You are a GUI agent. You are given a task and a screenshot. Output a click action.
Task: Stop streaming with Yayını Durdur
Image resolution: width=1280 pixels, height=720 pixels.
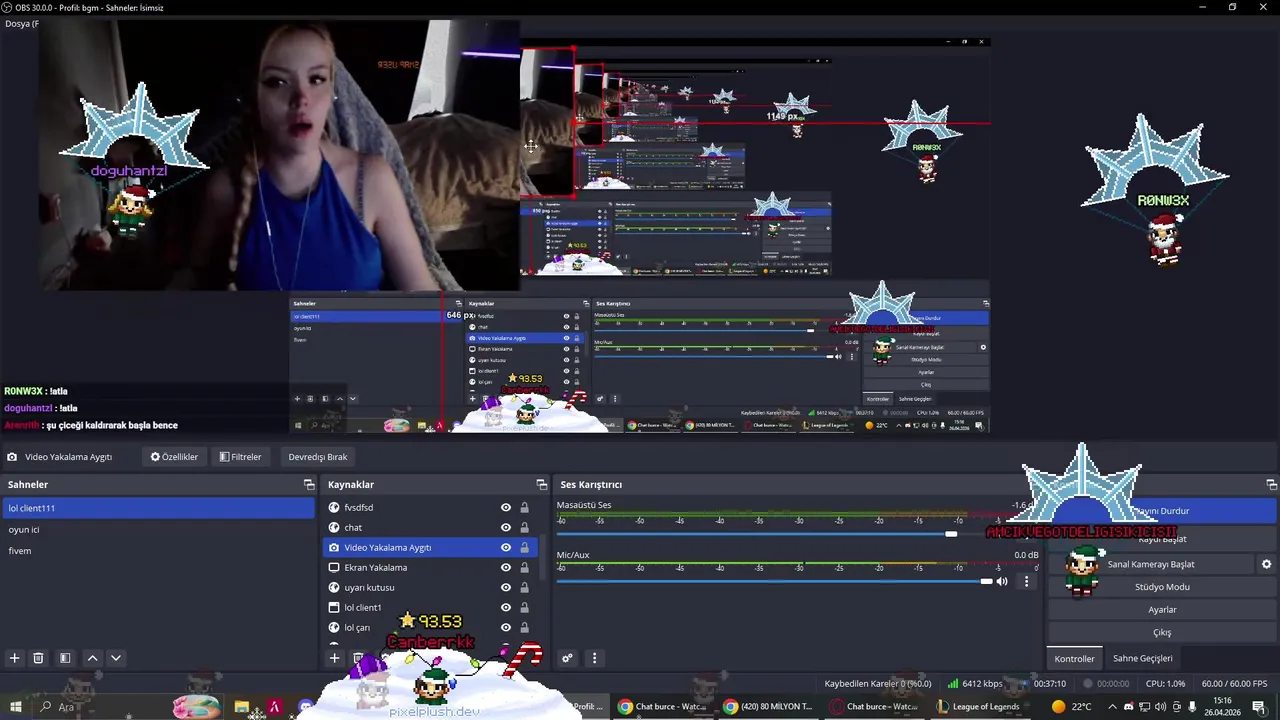(1162, 511)
